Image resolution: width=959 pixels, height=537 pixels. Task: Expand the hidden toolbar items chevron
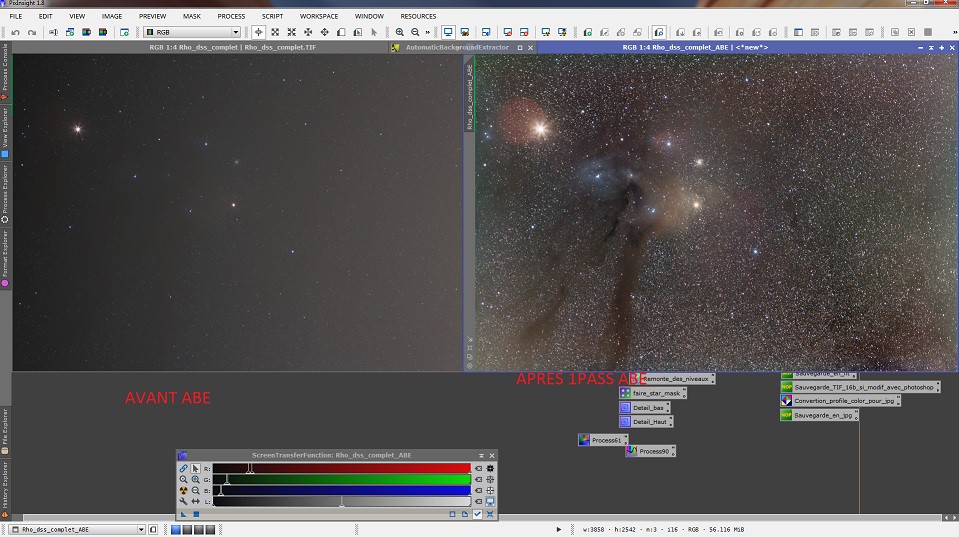pyautogui.click(x=428, y=32)
